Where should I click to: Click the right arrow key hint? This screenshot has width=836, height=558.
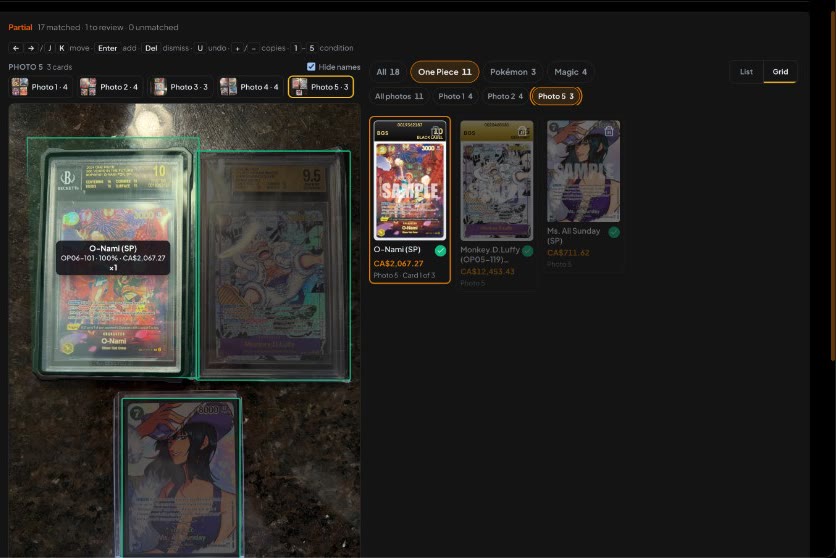pyautogui.click(x=31, y=48)
